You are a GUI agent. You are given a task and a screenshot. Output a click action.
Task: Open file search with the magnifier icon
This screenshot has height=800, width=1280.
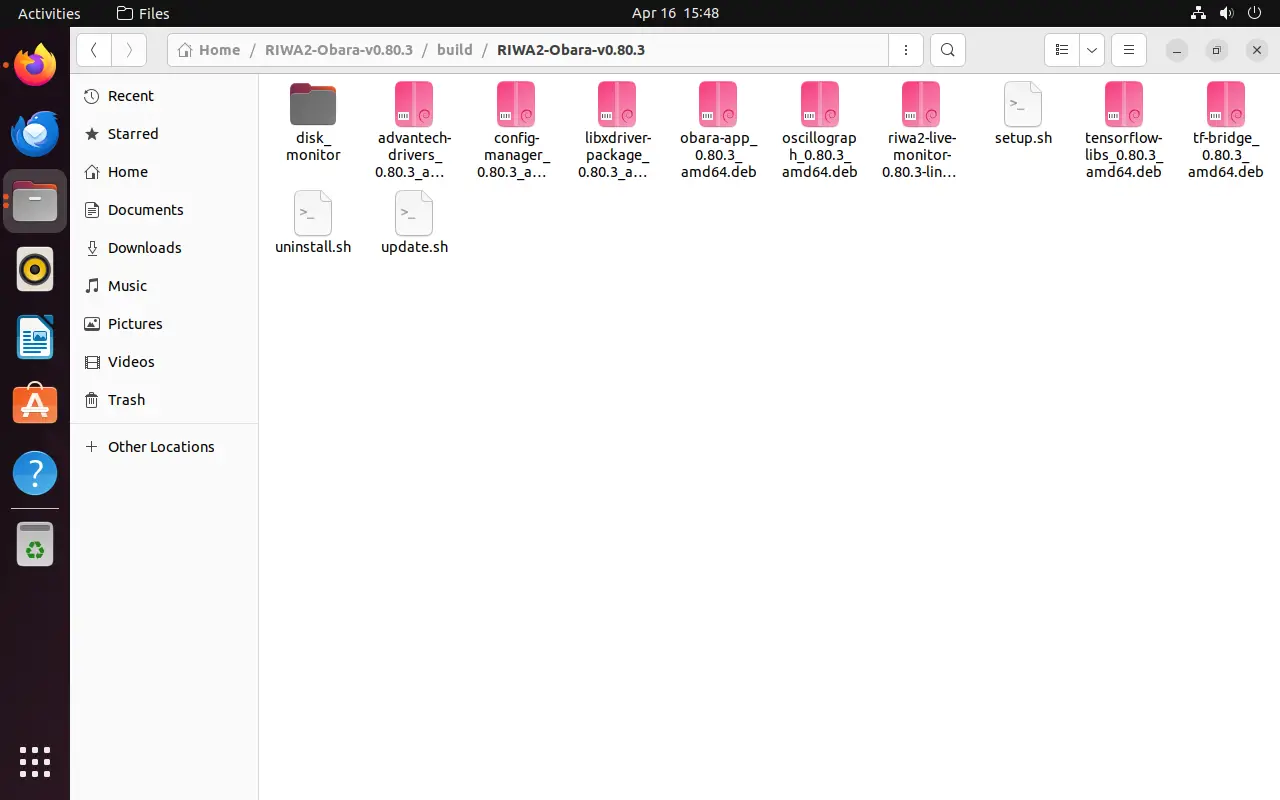pyautogui.click(x=947, y=50)
